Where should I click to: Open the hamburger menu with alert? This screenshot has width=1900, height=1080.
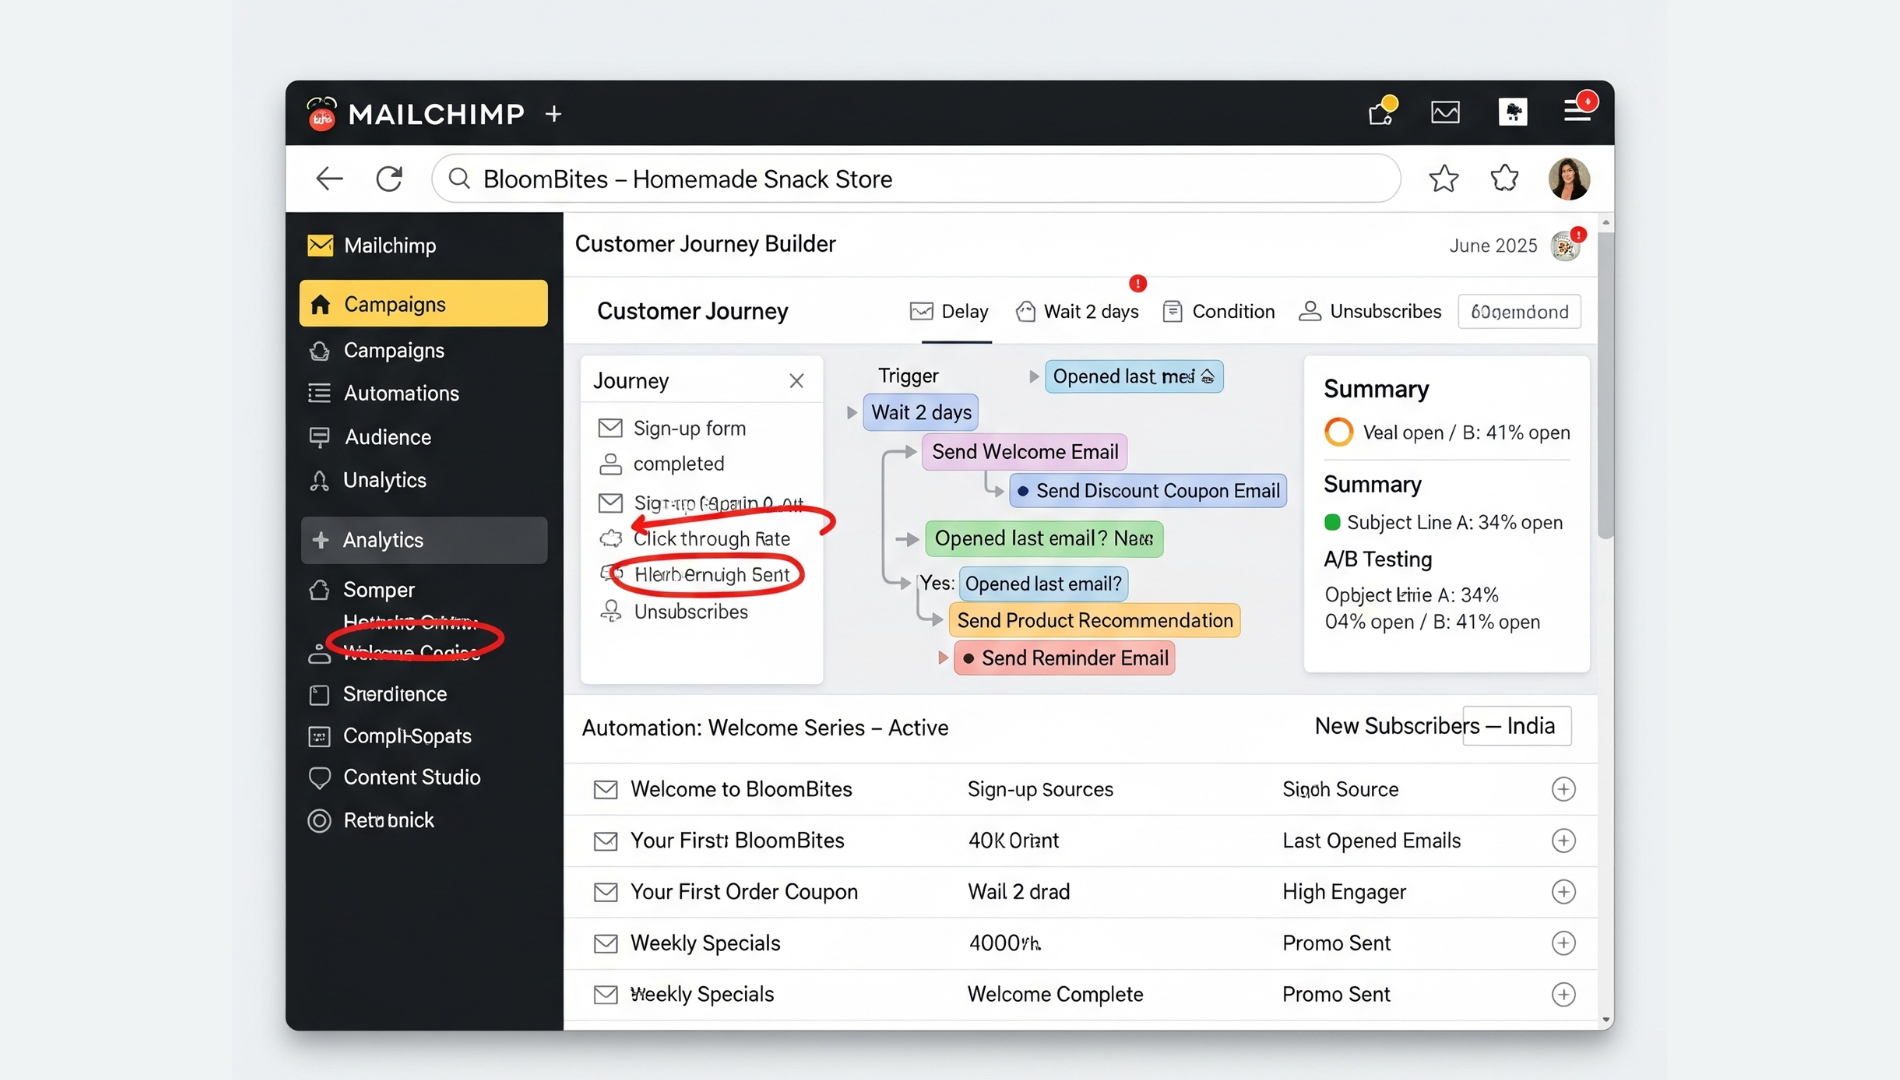1578,109
